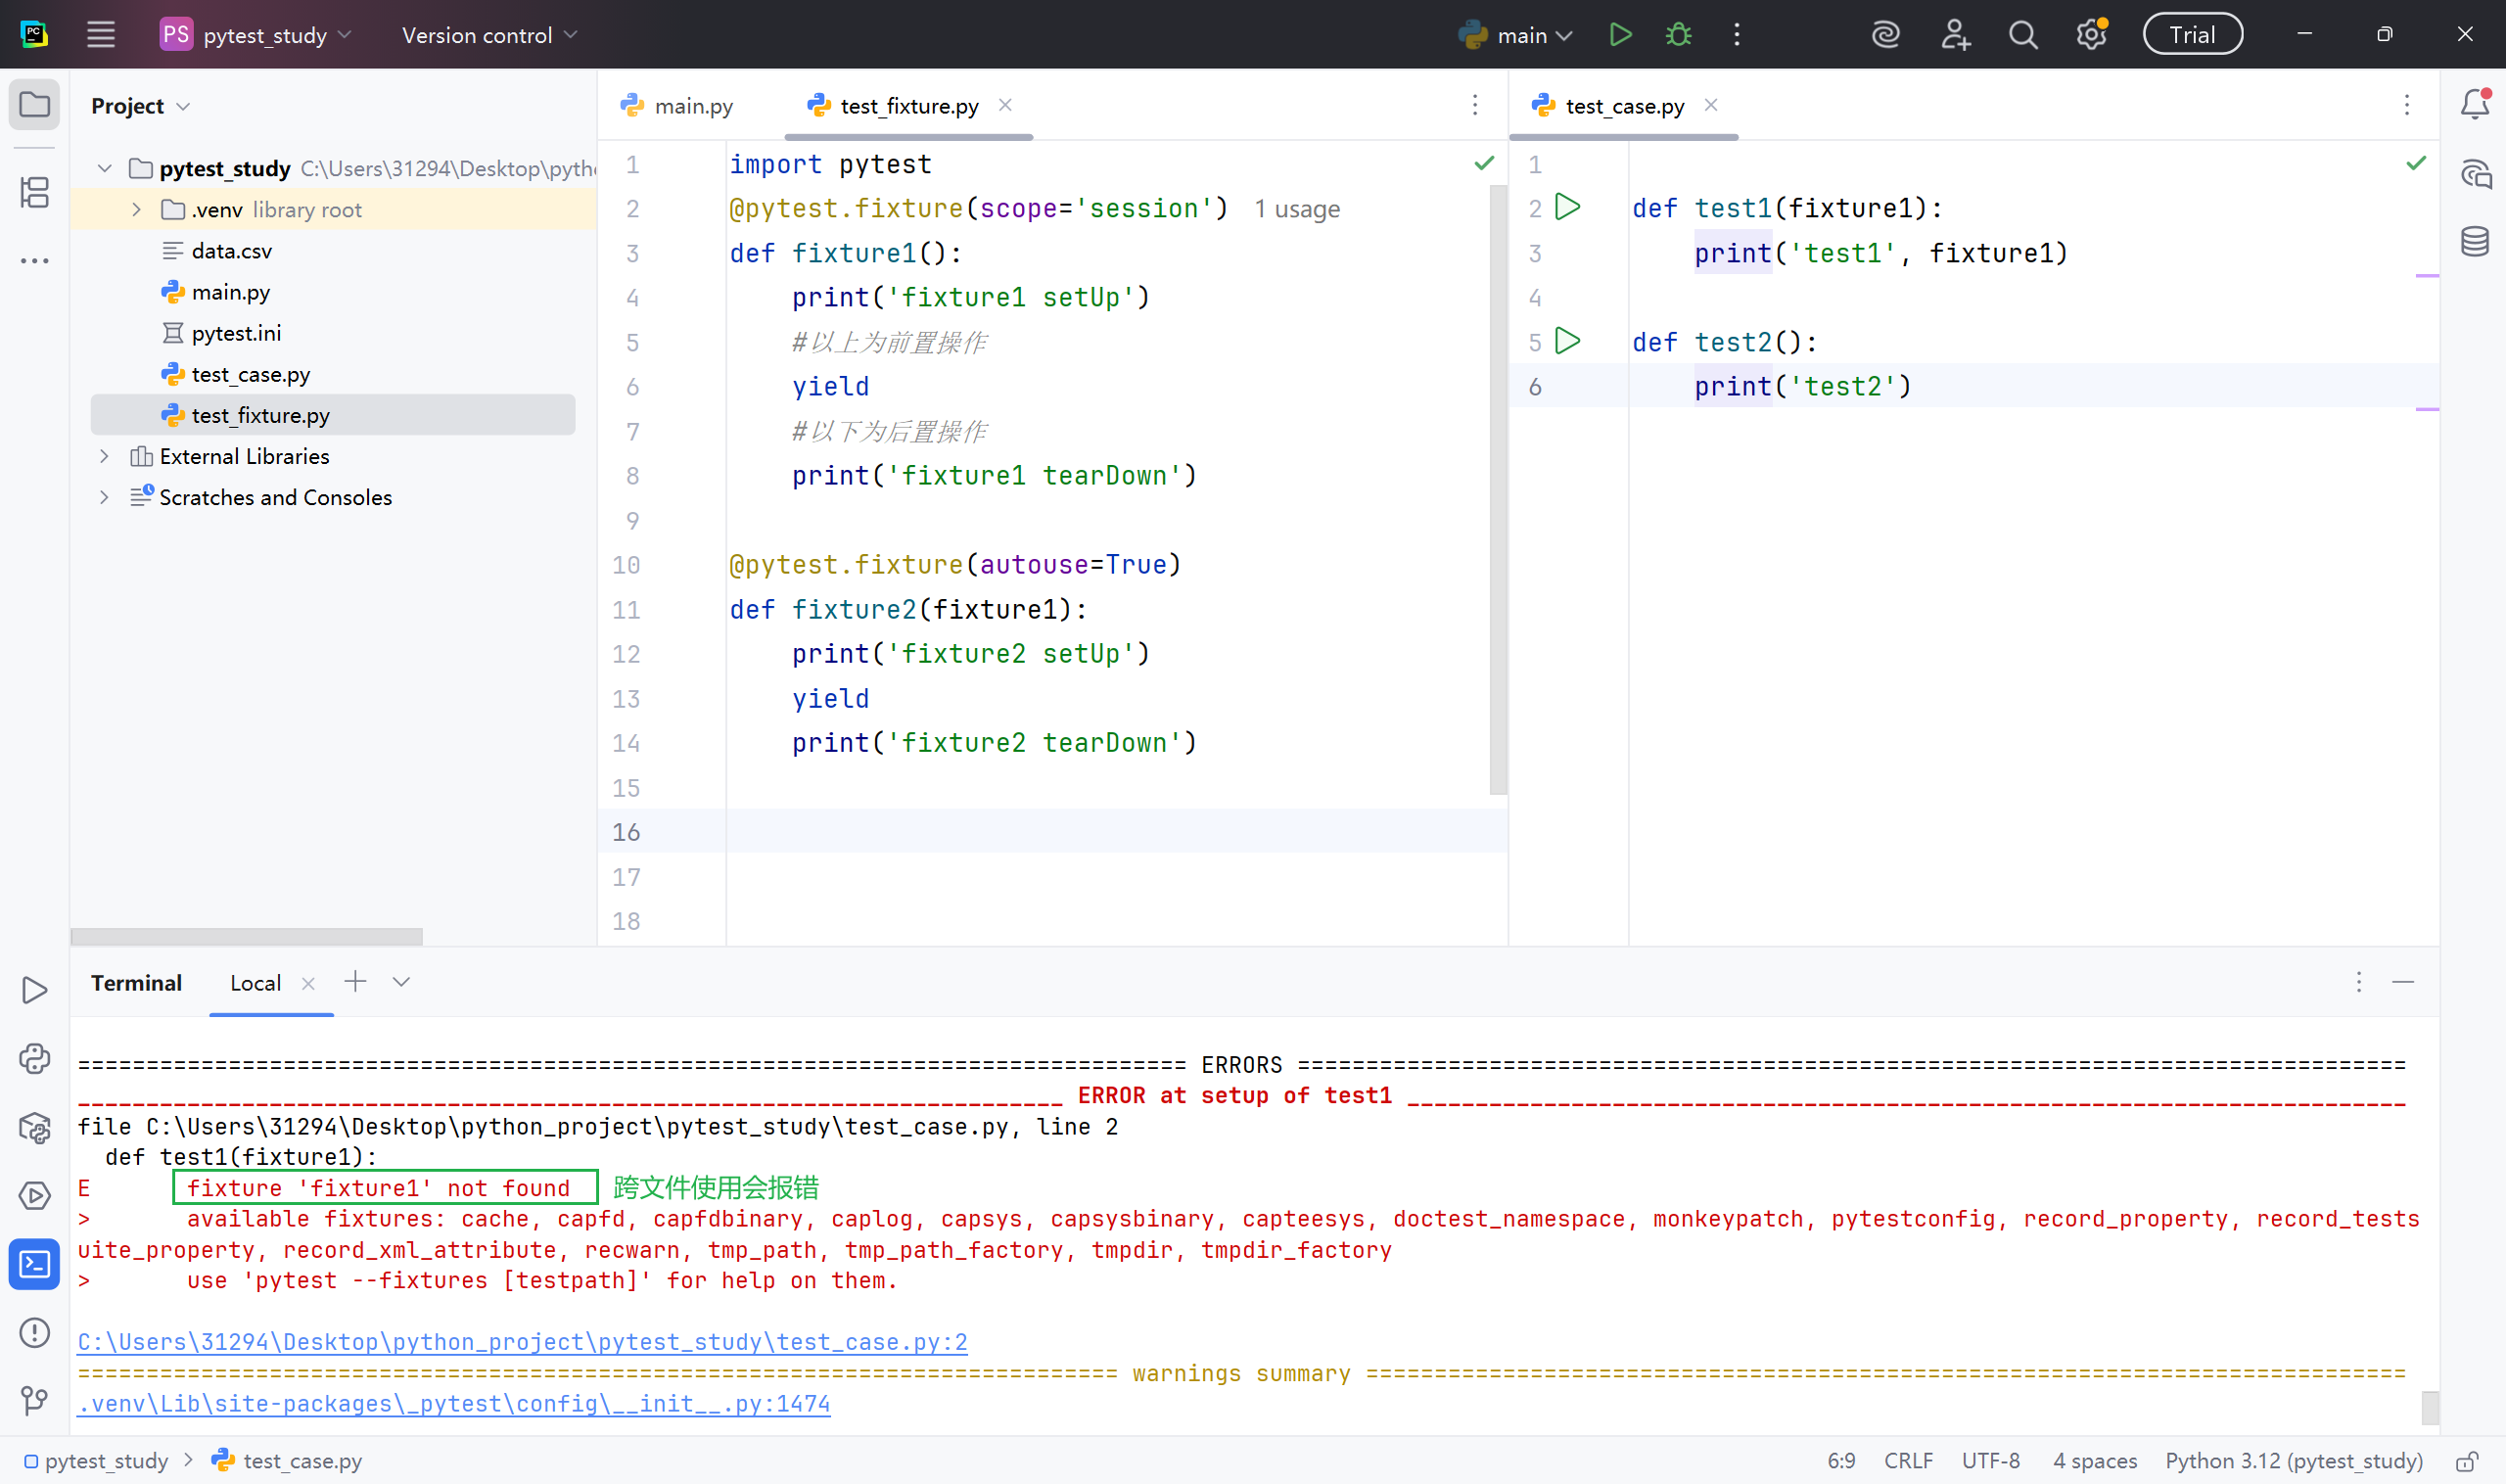Screen dimensions: 2506x1484
Task: Toggle the Project tool window folder icon
Action: (x=35, y=104)
